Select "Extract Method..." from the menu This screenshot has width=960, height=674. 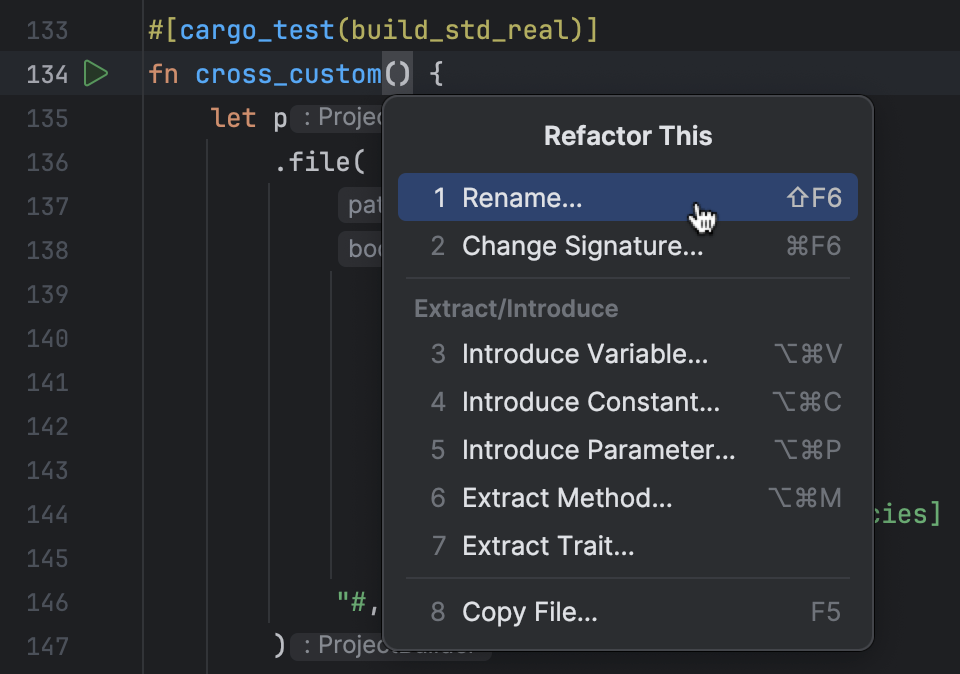coord(568,497)
